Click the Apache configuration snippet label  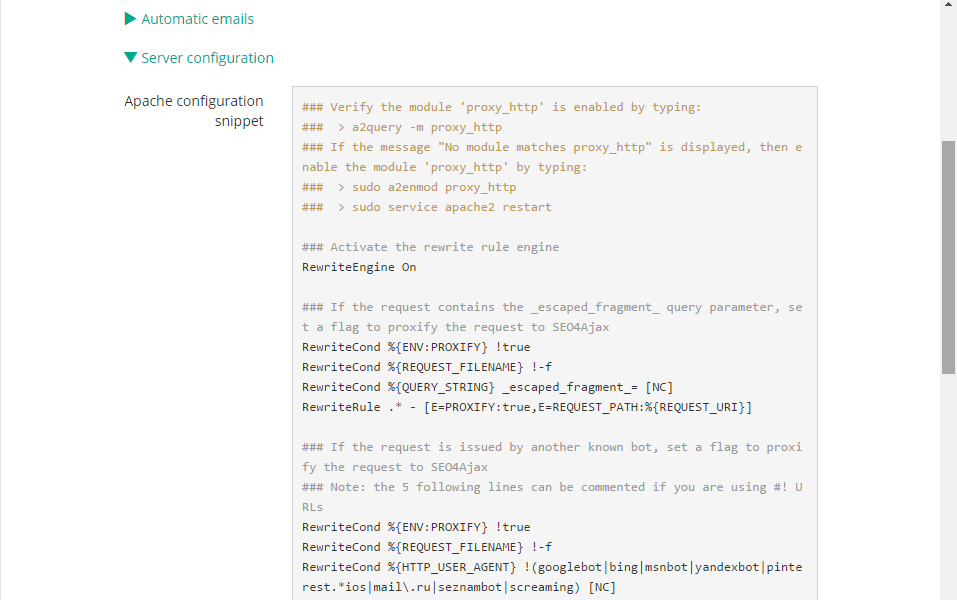pos(194,111)
